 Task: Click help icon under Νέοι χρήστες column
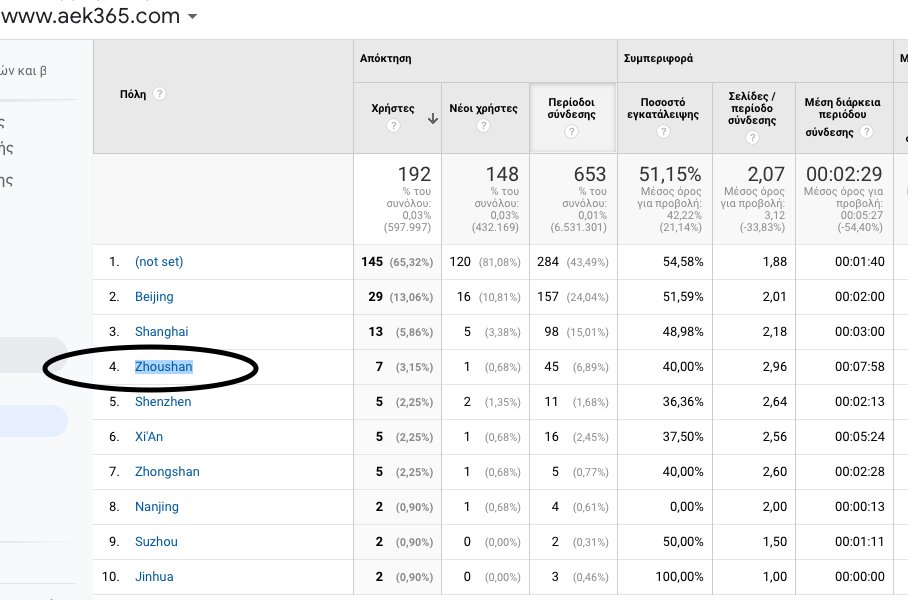(483, 126)
